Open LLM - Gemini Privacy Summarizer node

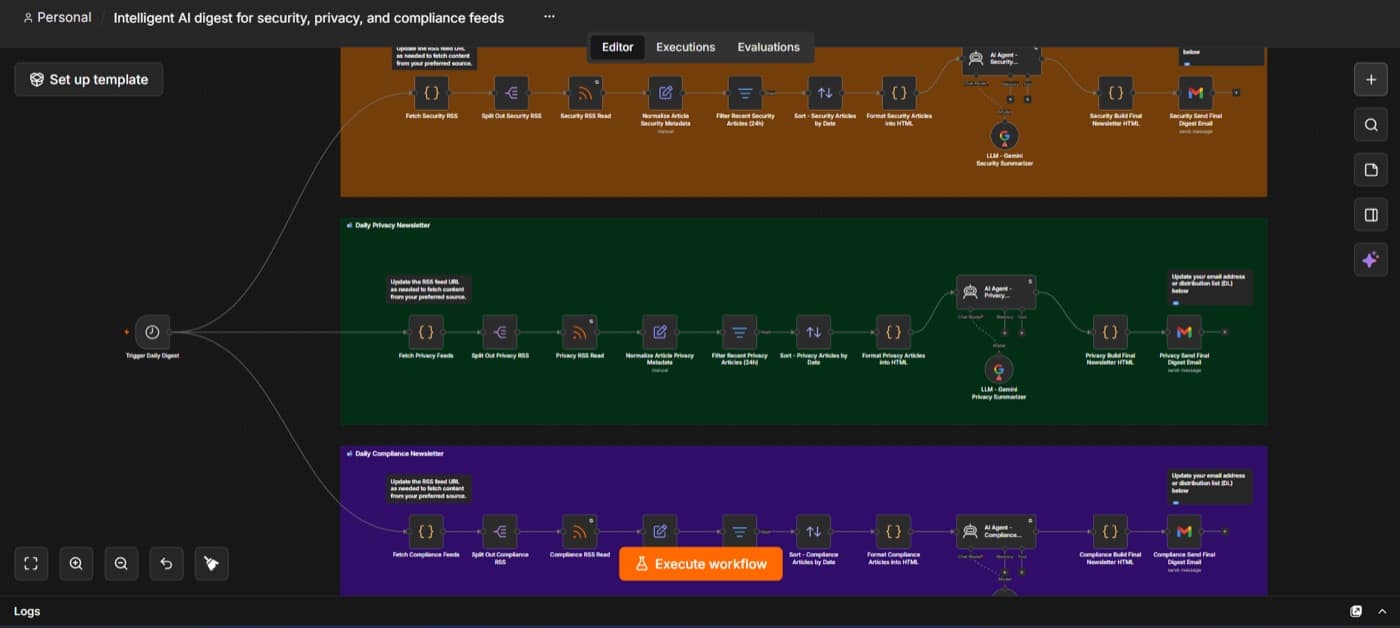(x=999, y=370)
